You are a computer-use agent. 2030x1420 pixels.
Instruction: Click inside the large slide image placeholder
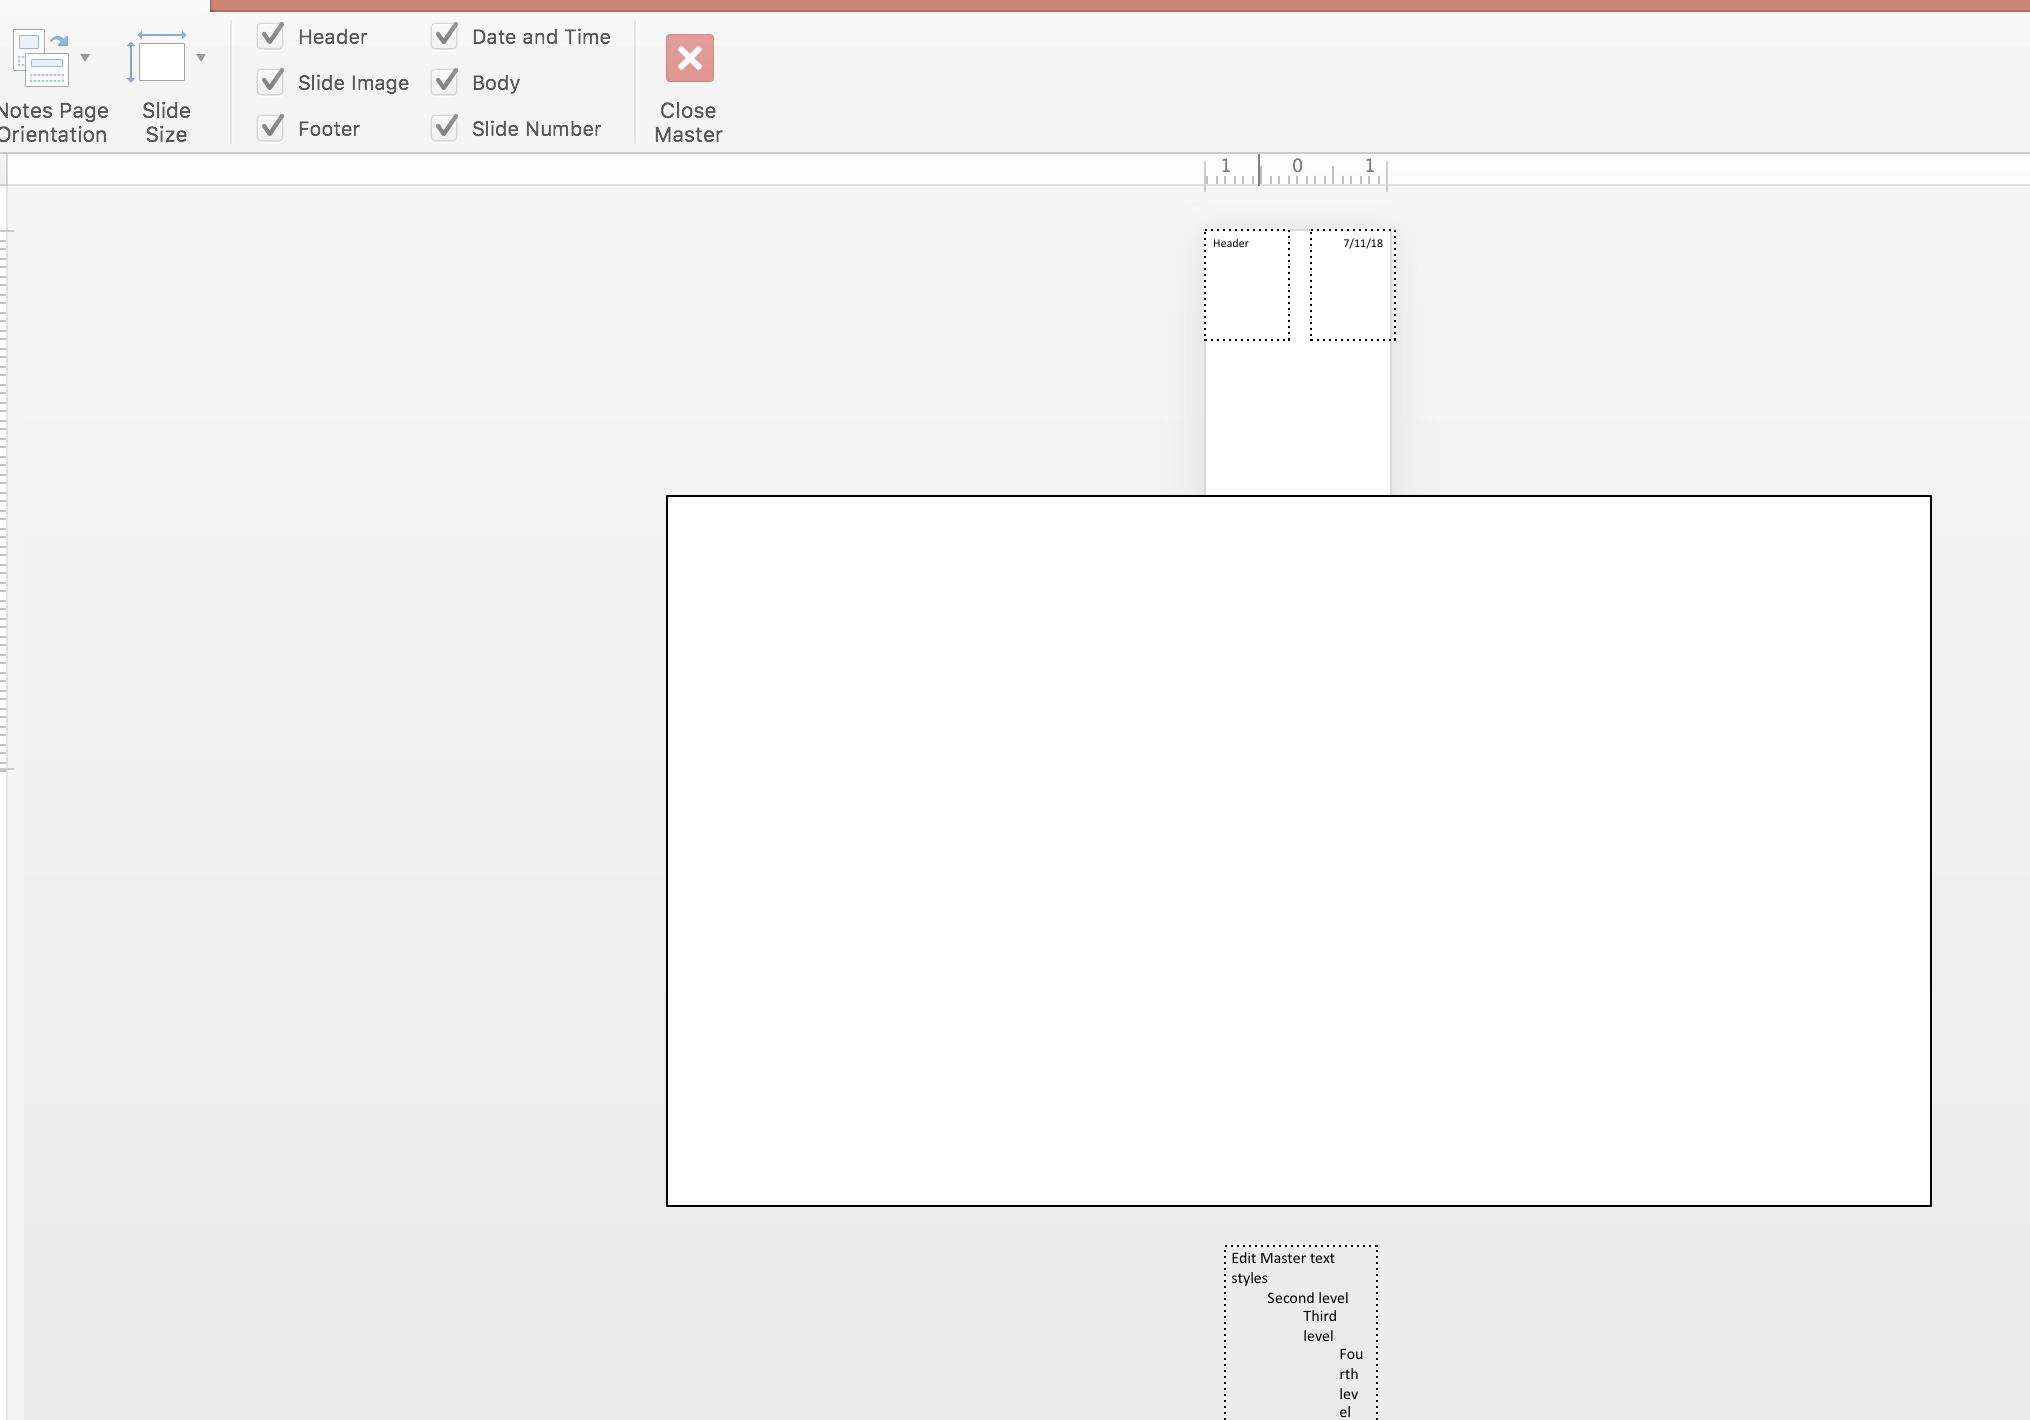(x=1298, y=850)
